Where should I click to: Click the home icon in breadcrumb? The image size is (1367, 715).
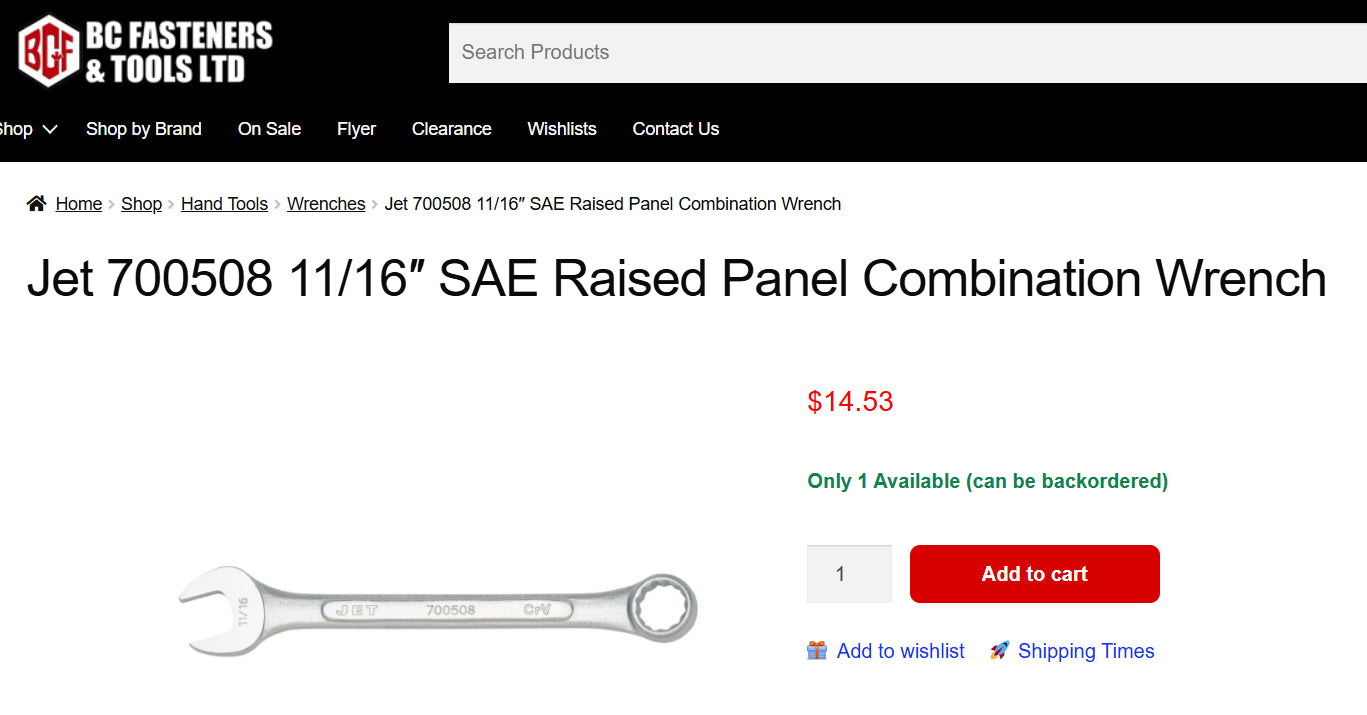[x=37, y=204]
